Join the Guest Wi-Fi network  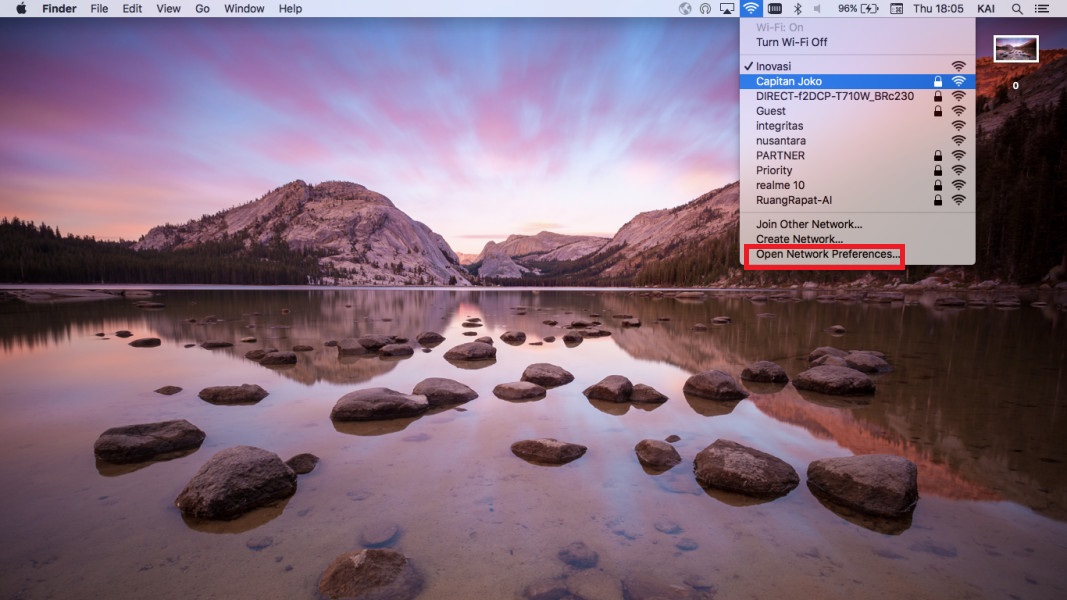click(x=771, y=111)
